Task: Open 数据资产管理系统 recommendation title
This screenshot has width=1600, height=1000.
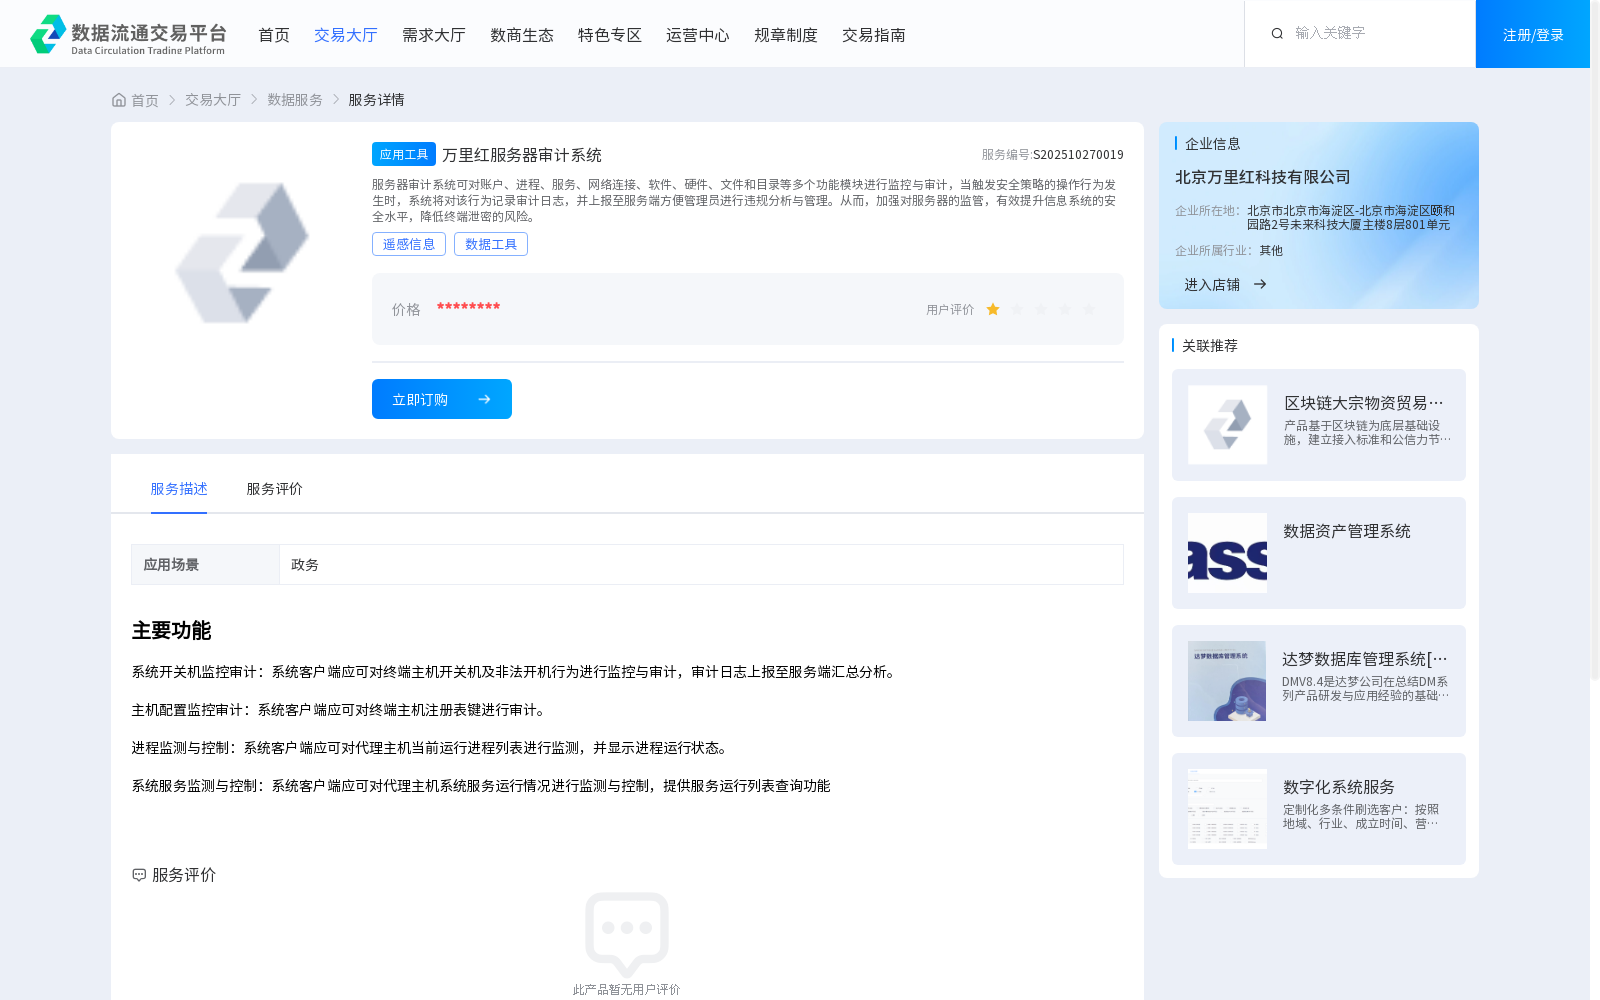Action: [1347, 531]
